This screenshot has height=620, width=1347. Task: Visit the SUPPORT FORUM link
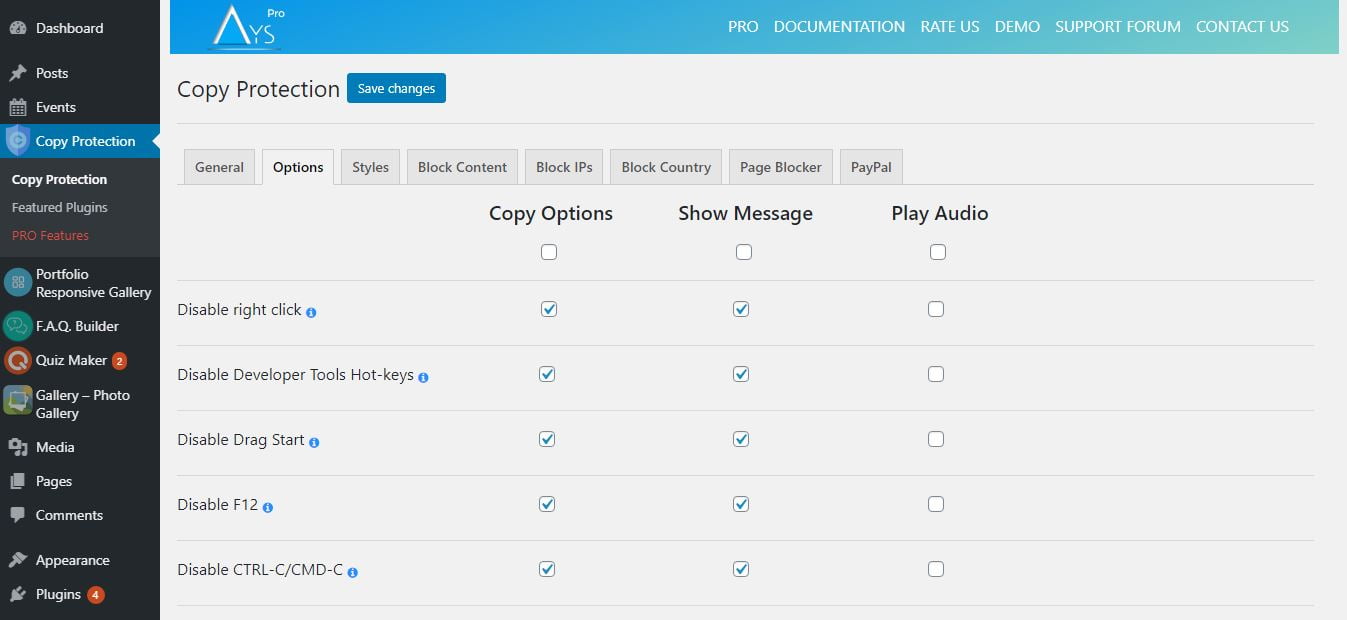(1118, 27)
